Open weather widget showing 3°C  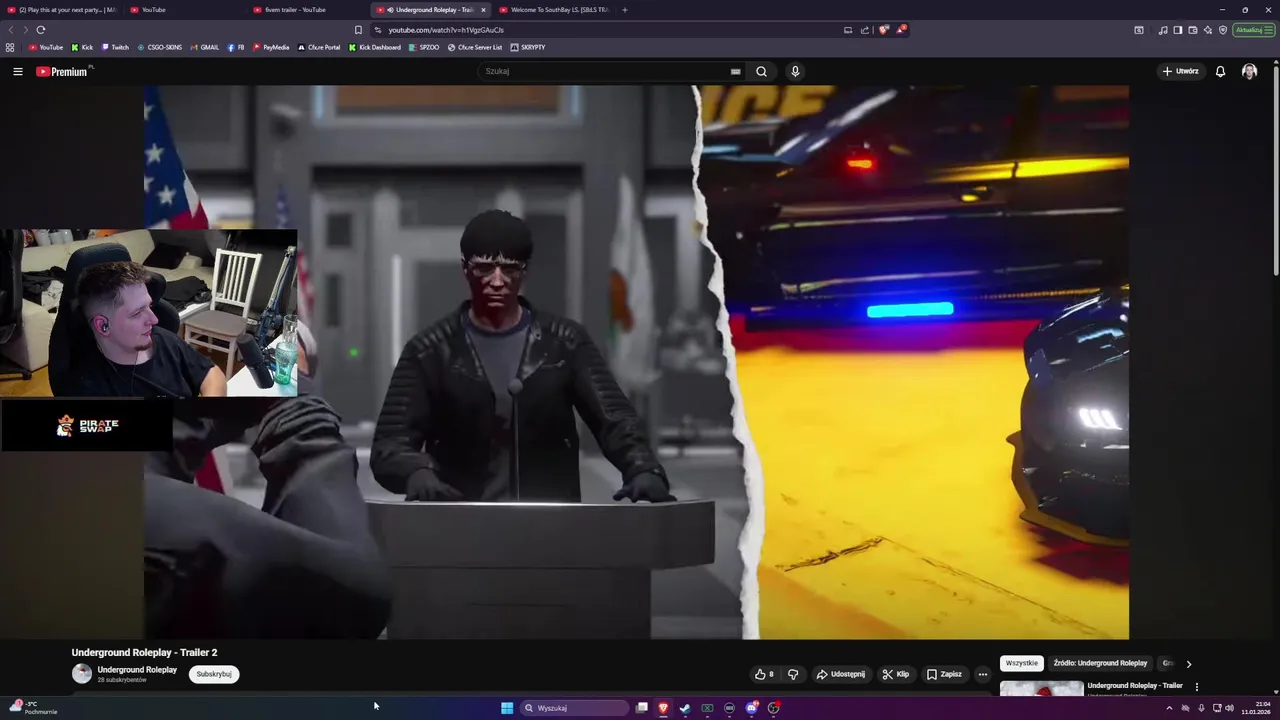click(x=33, y=708)
